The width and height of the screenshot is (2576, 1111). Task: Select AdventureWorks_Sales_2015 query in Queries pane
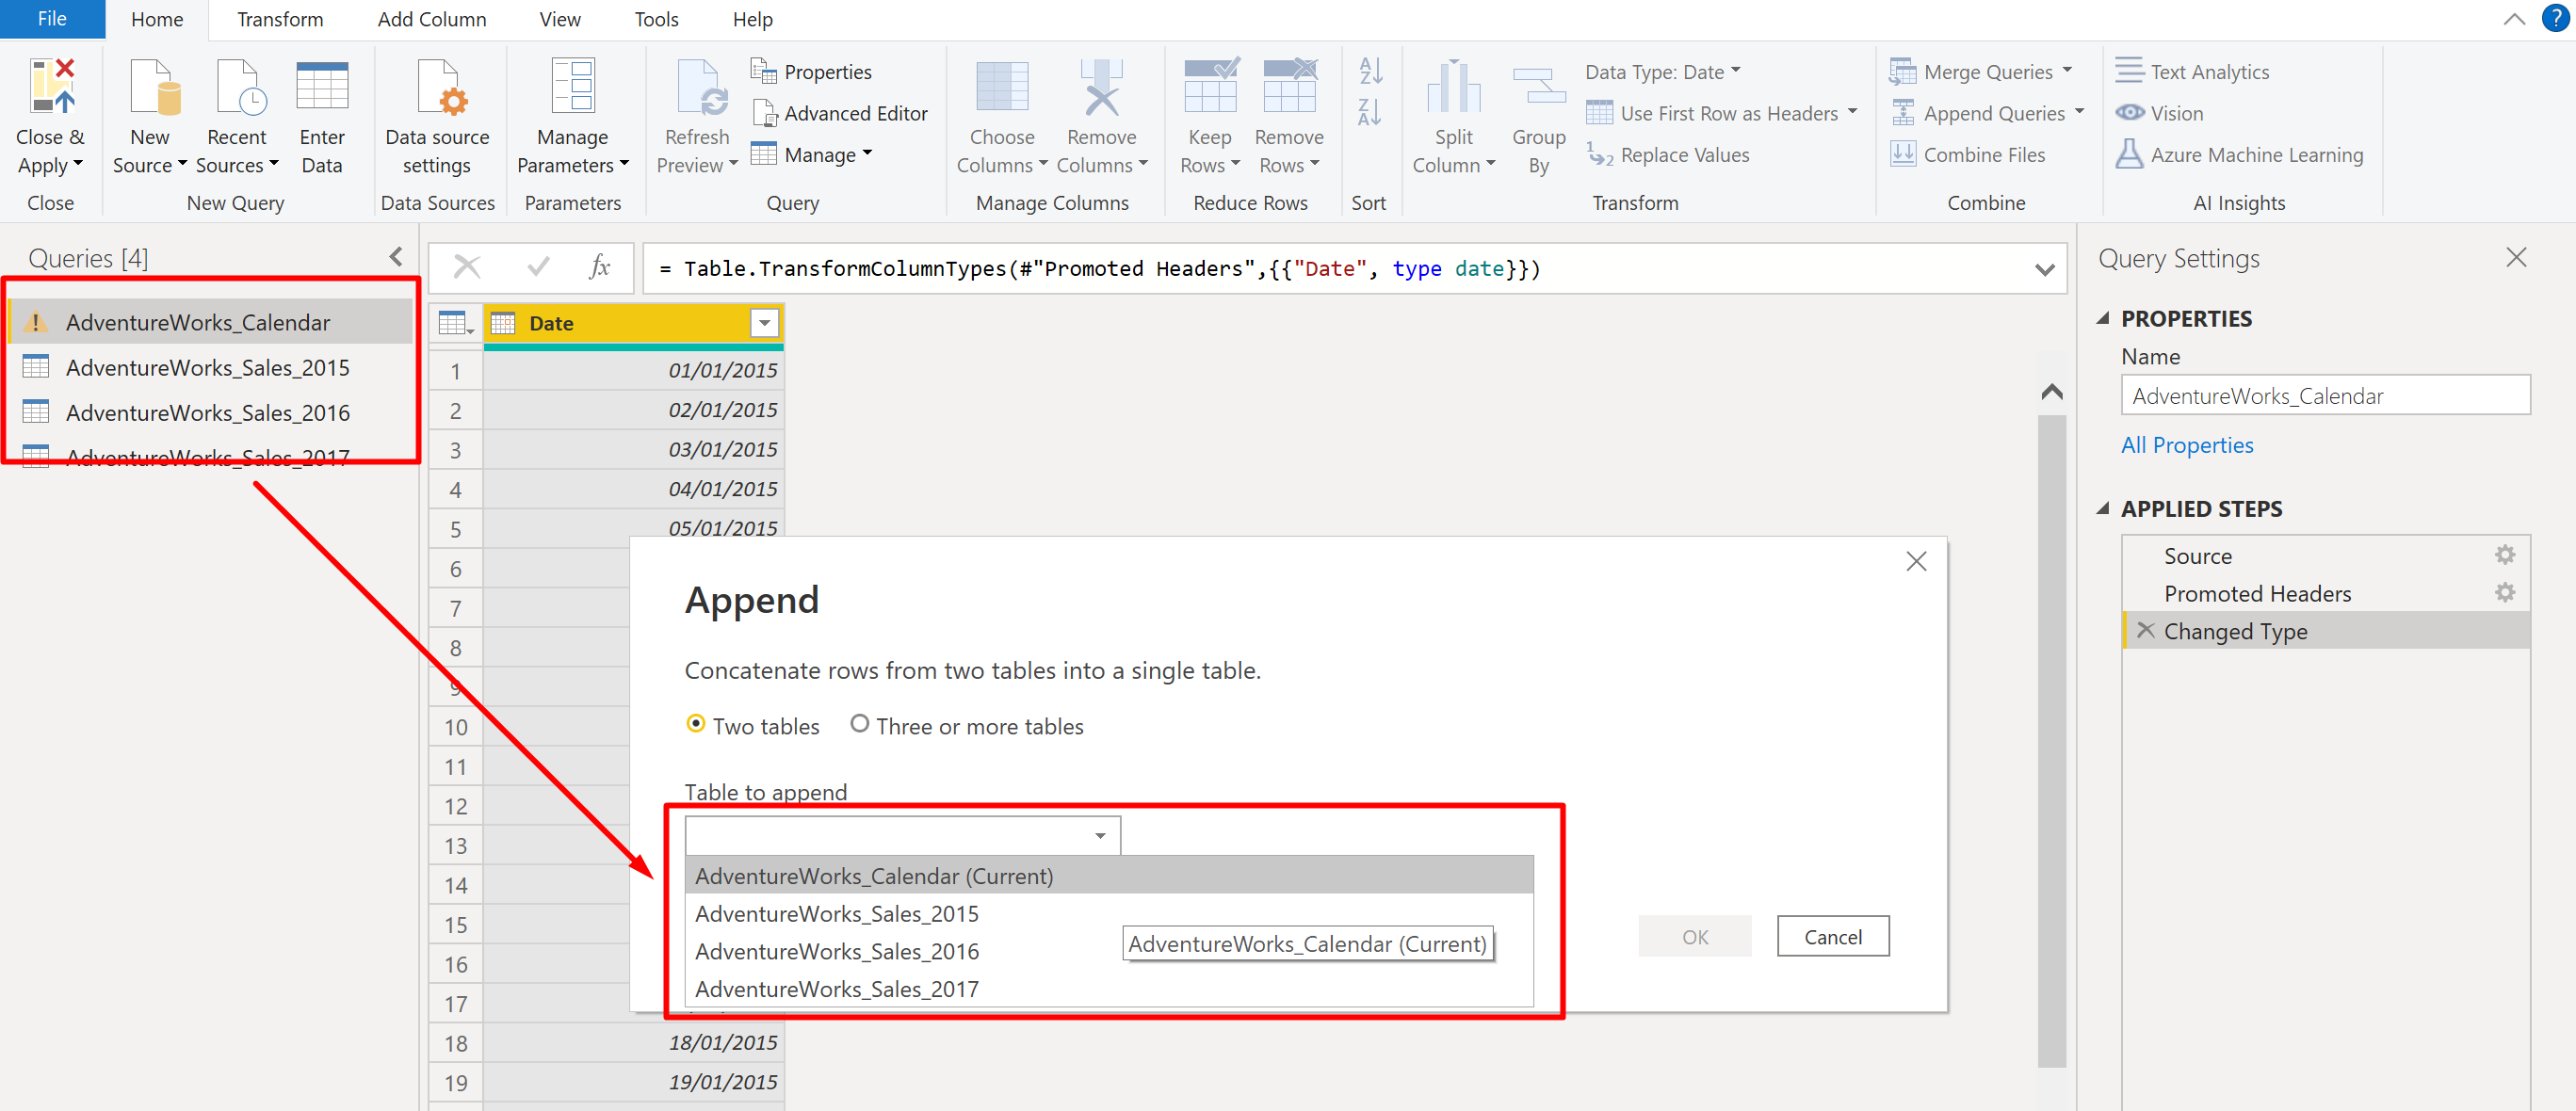(x=211, y=367)
